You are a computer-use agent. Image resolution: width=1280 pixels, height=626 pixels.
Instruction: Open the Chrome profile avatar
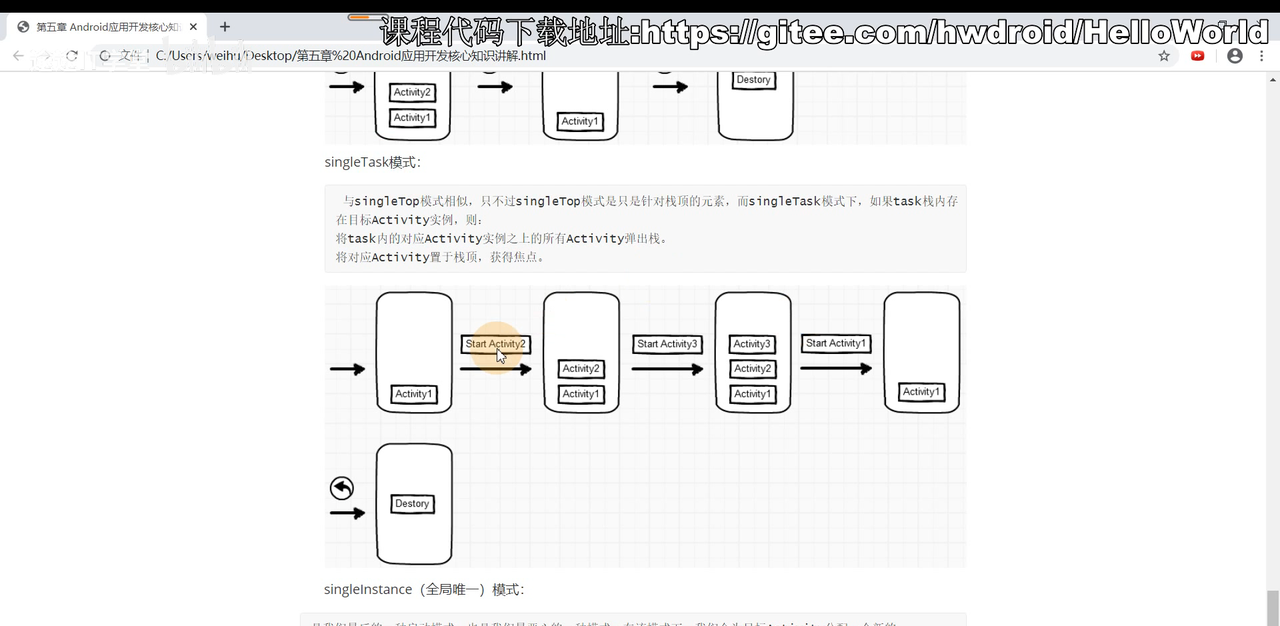(x=1232, y=56)
